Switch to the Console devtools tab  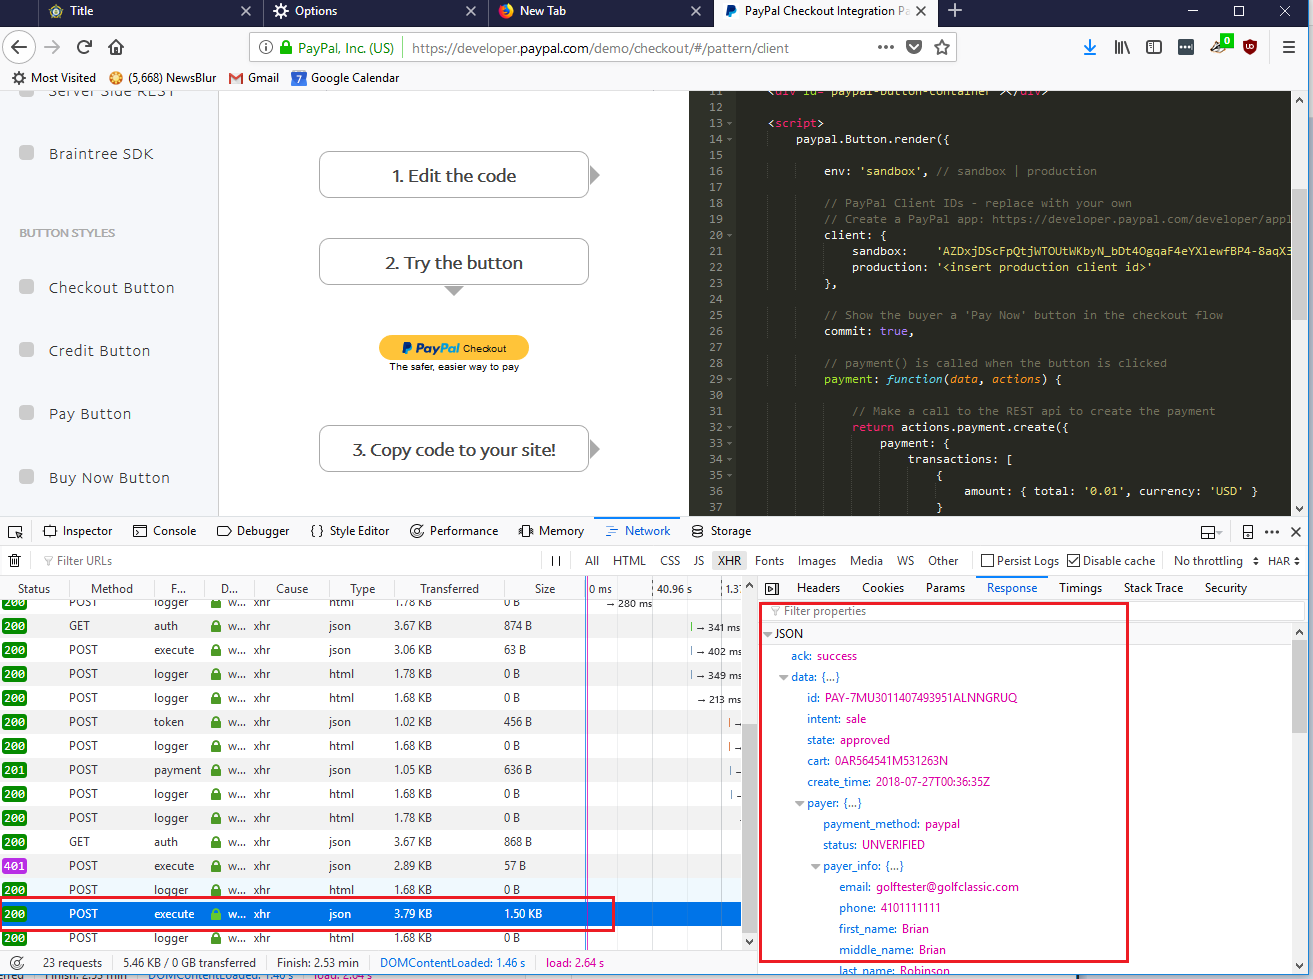pyautogui.click(x=165, y=531)
